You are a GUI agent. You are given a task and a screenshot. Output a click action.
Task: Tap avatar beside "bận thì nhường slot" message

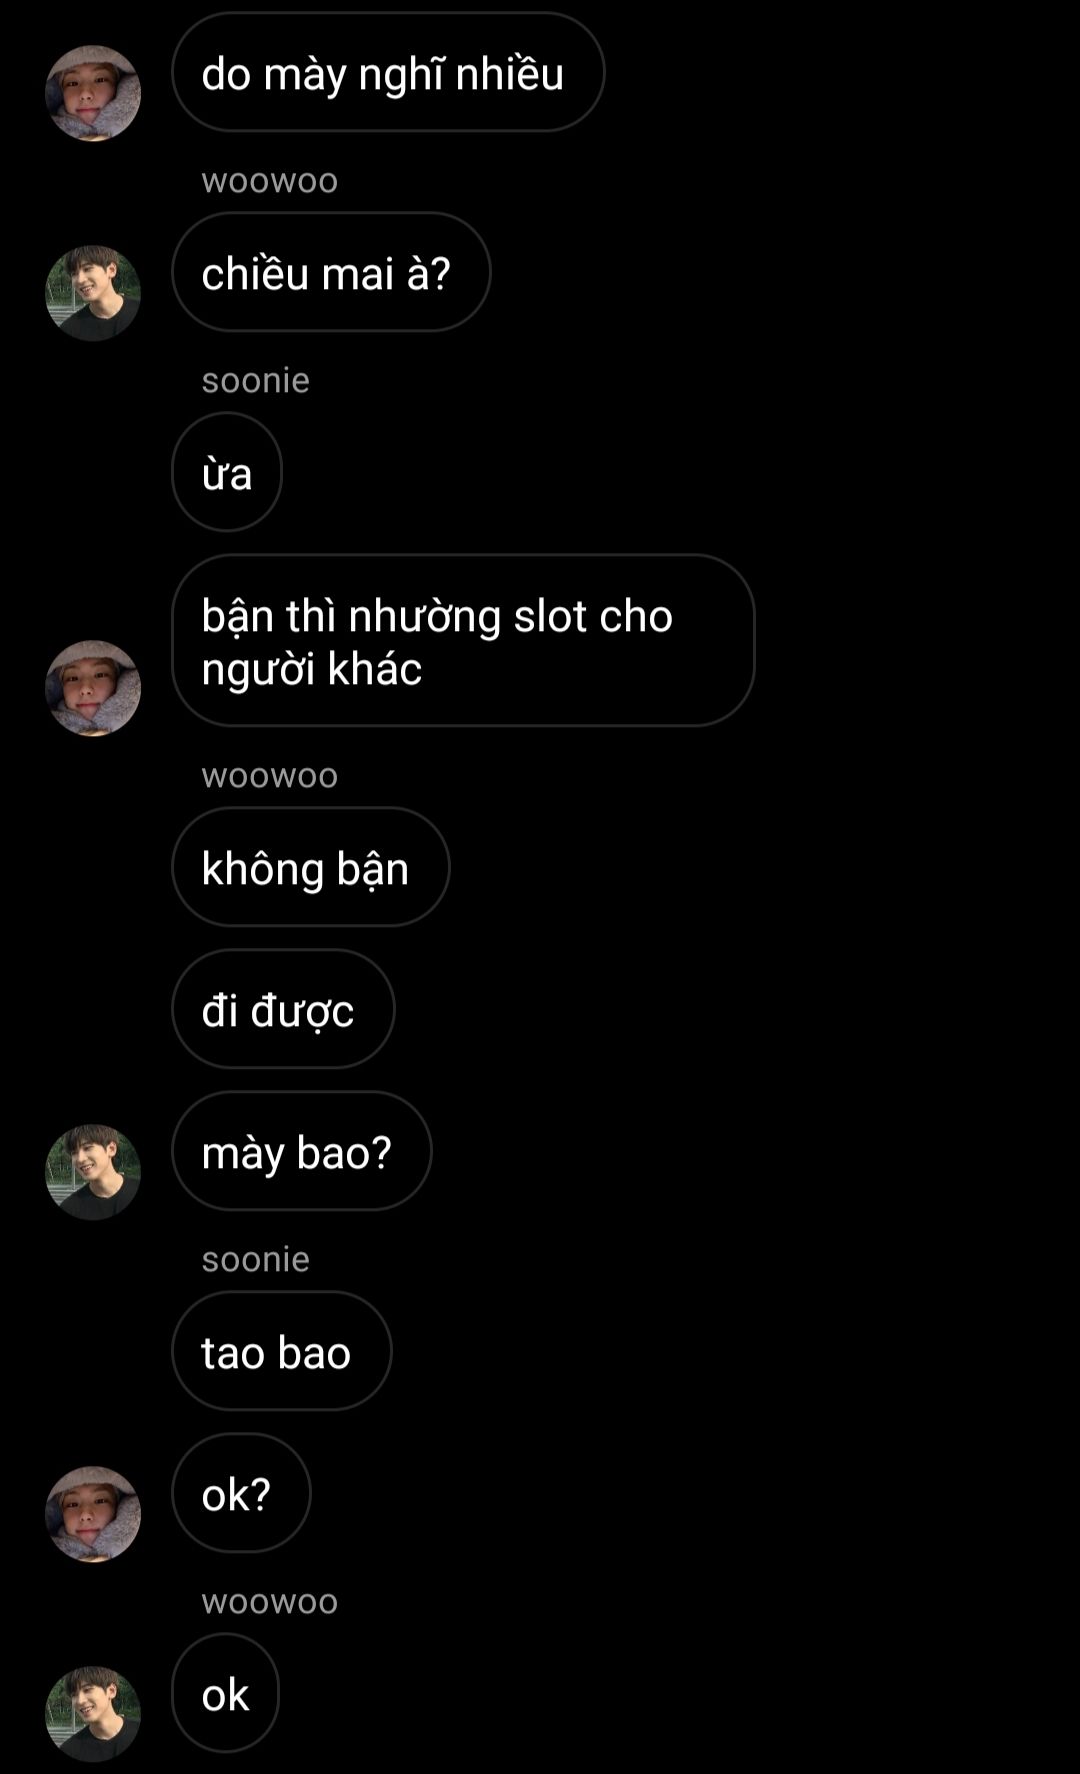93,688
